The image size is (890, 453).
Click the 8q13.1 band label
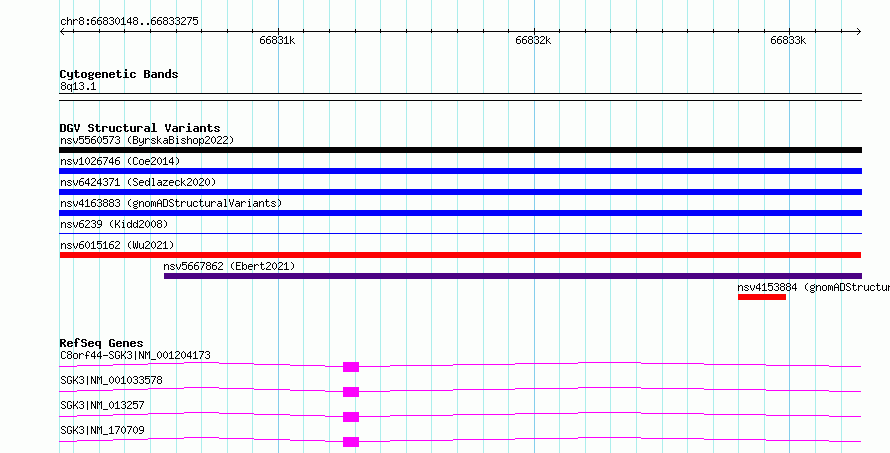78,87
